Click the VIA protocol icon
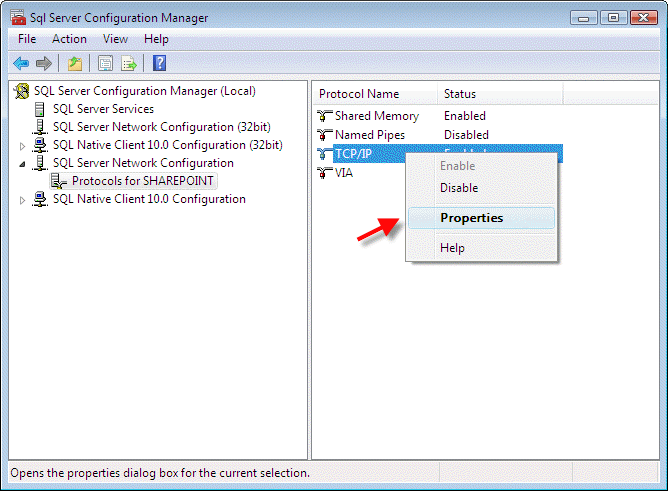This screenshot has width=668, height=491. (x=325, y=173)
